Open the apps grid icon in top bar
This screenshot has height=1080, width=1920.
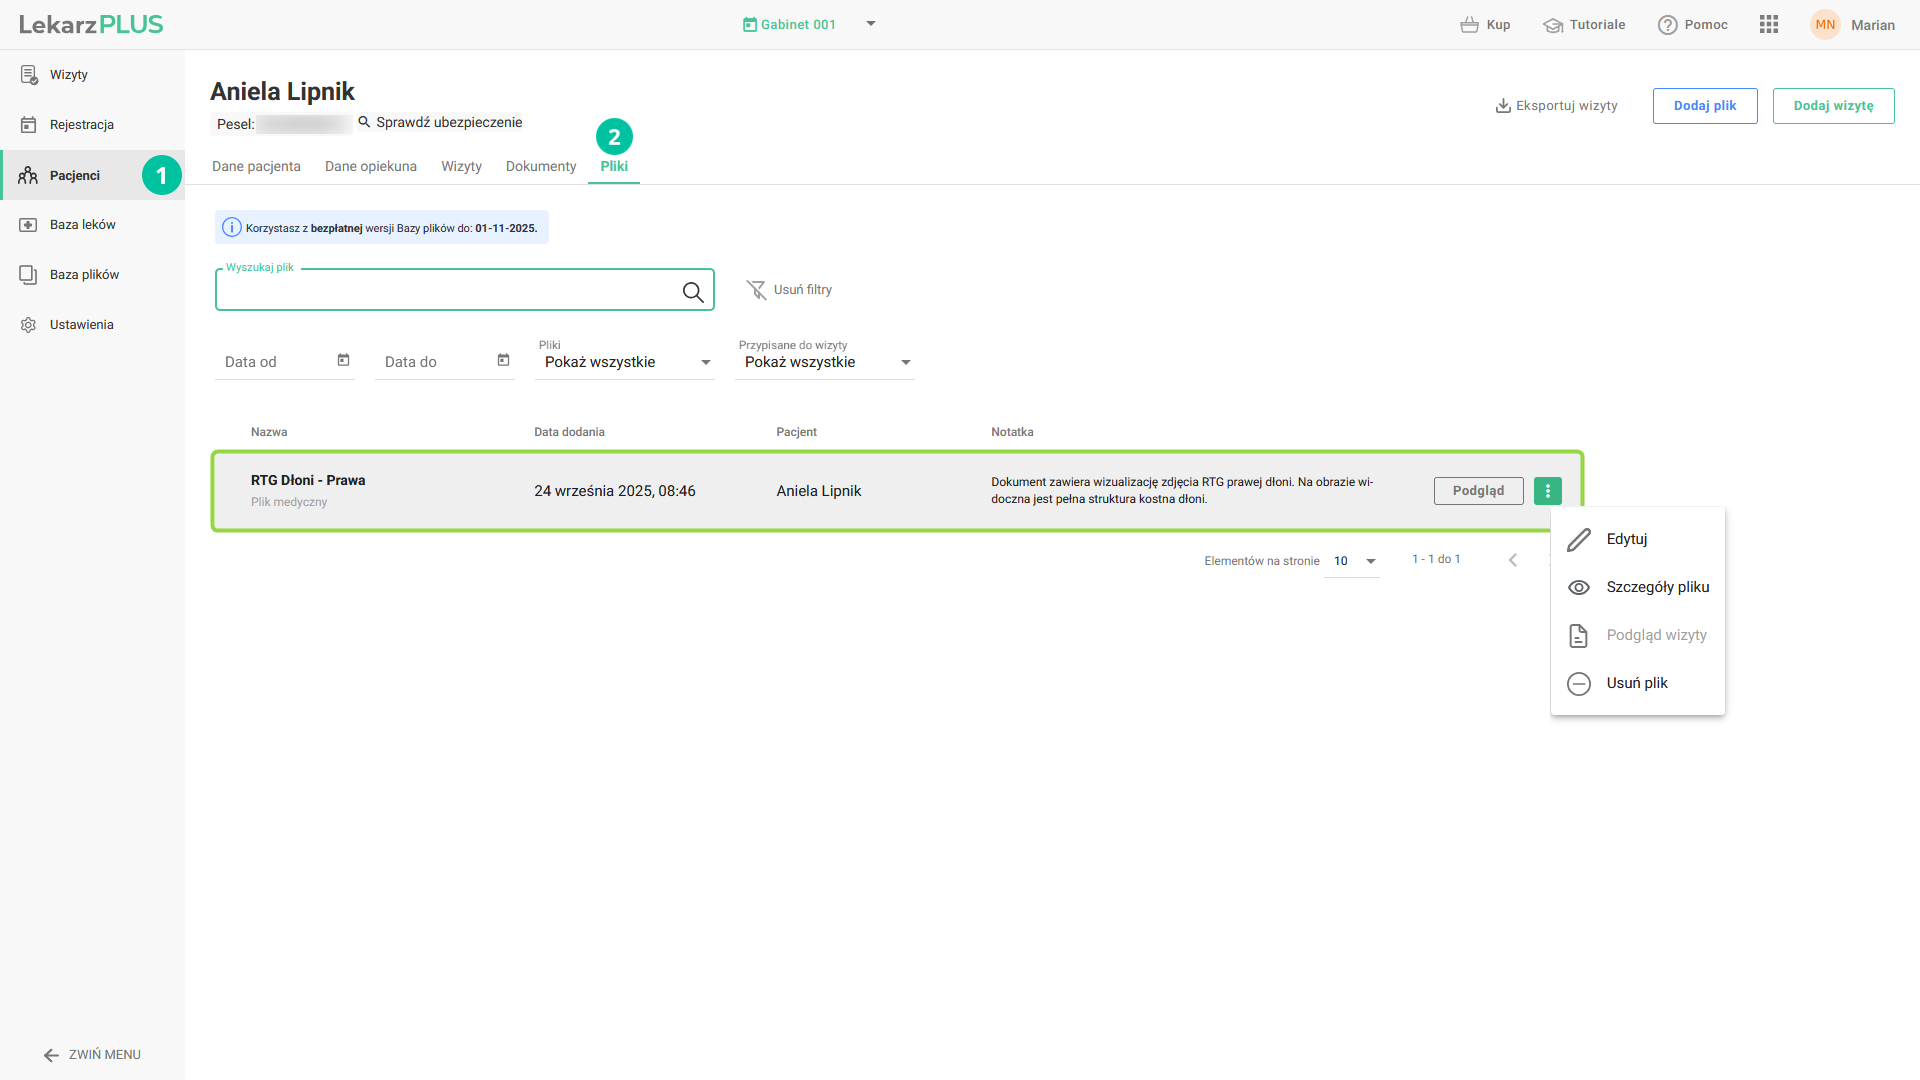[x=1768, y=25]
